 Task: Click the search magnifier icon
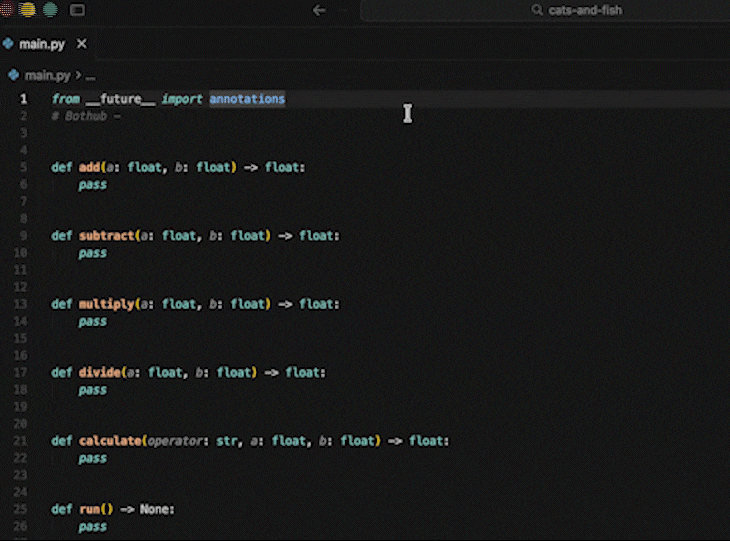[x=537, y=10]
